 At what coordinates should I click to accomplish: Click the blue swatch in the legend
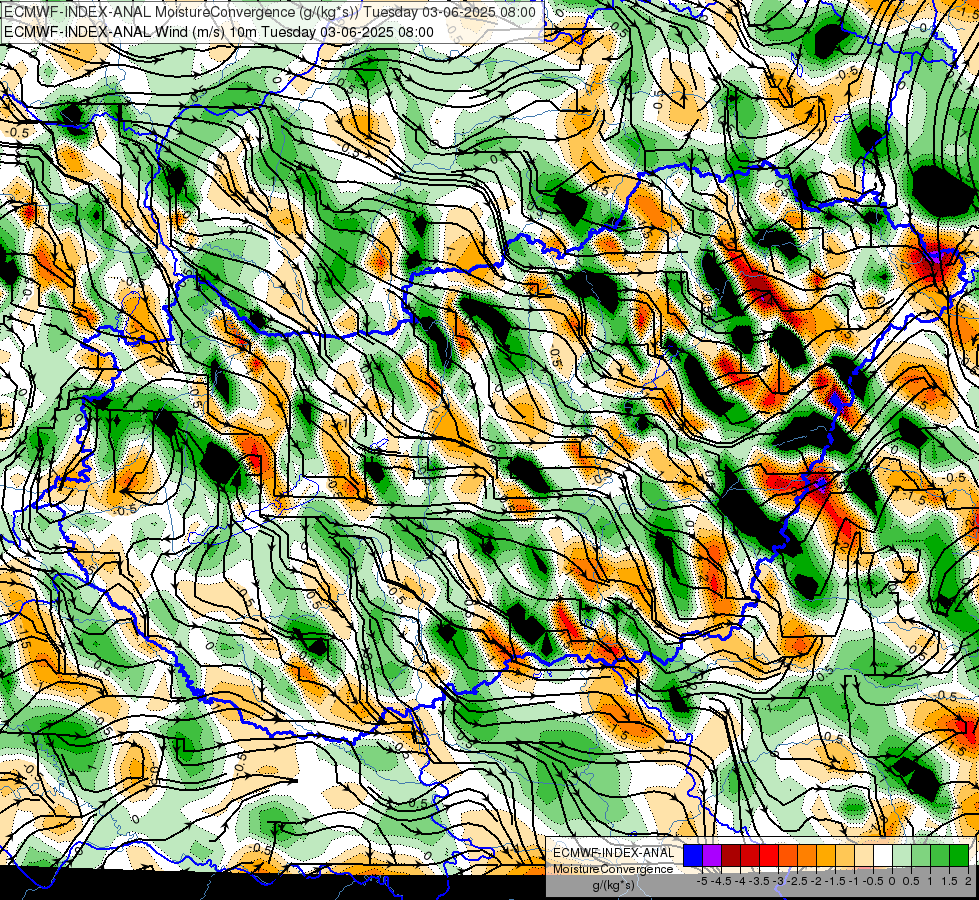[693, 855]
